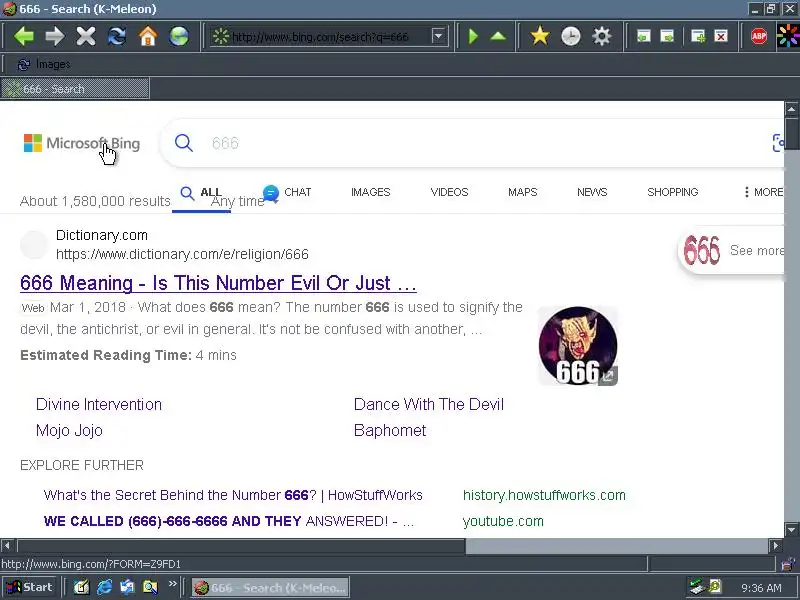Click vertical scrollbar up arrow
The height and width of the screenshot is (600, 800).
click(791, 109)
